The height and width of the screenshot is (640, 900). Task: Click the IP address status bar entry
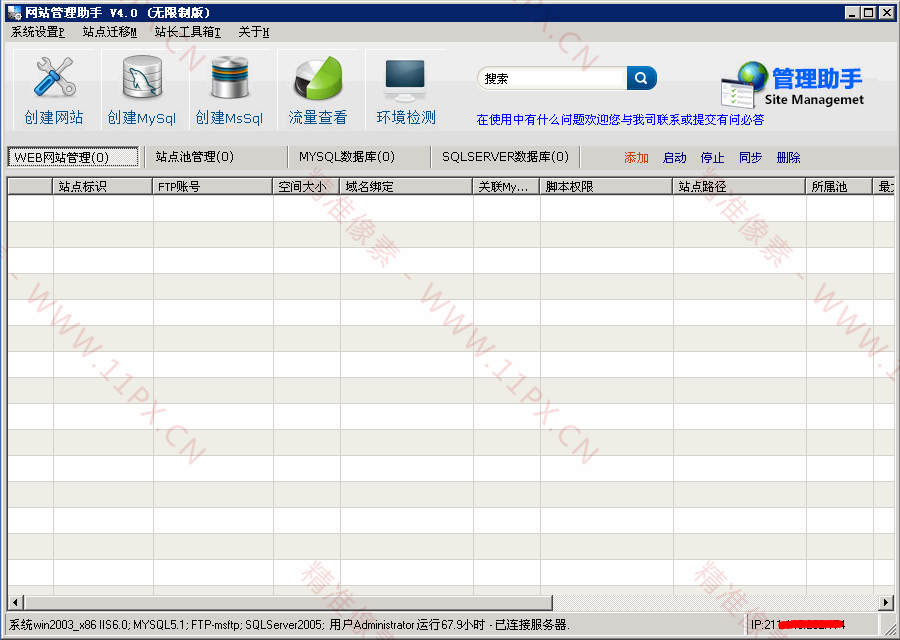coord(798,625)
